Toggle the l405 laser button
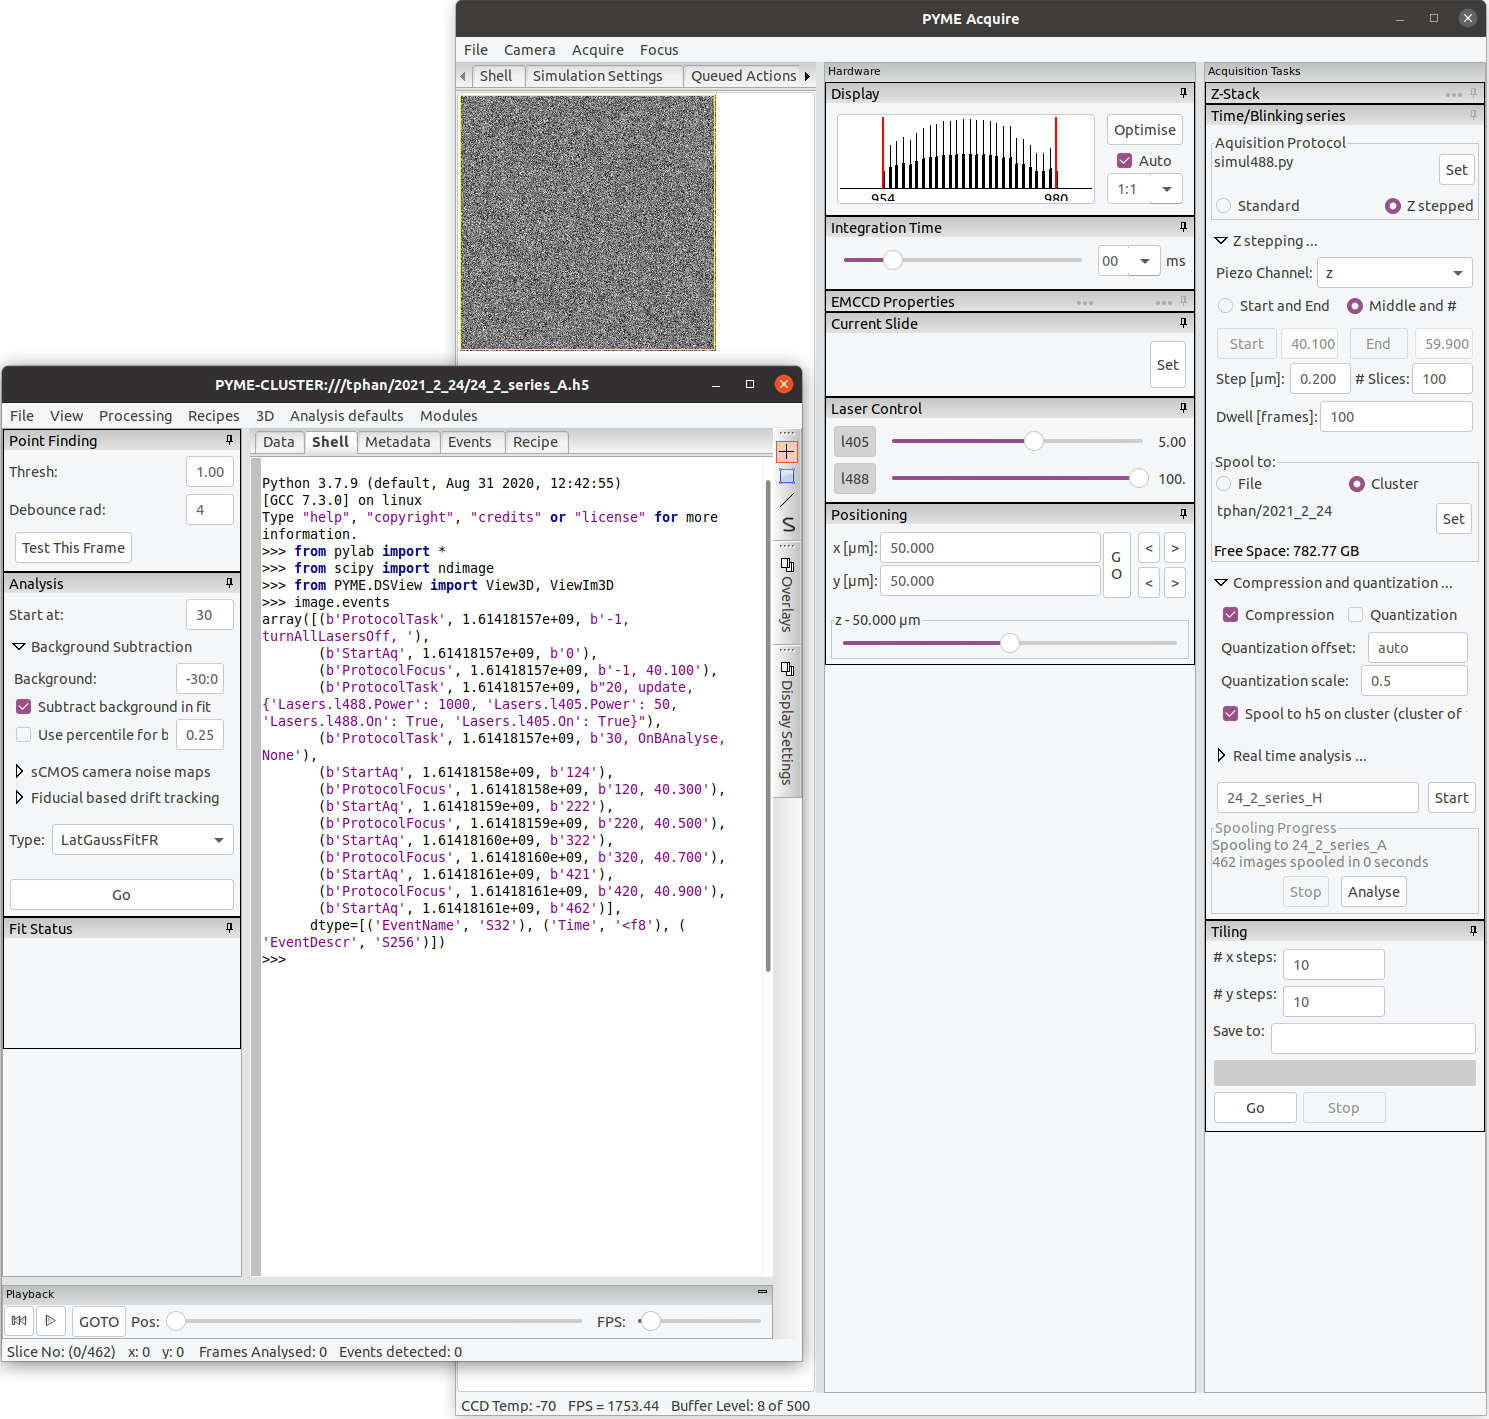 coord(855,441)
